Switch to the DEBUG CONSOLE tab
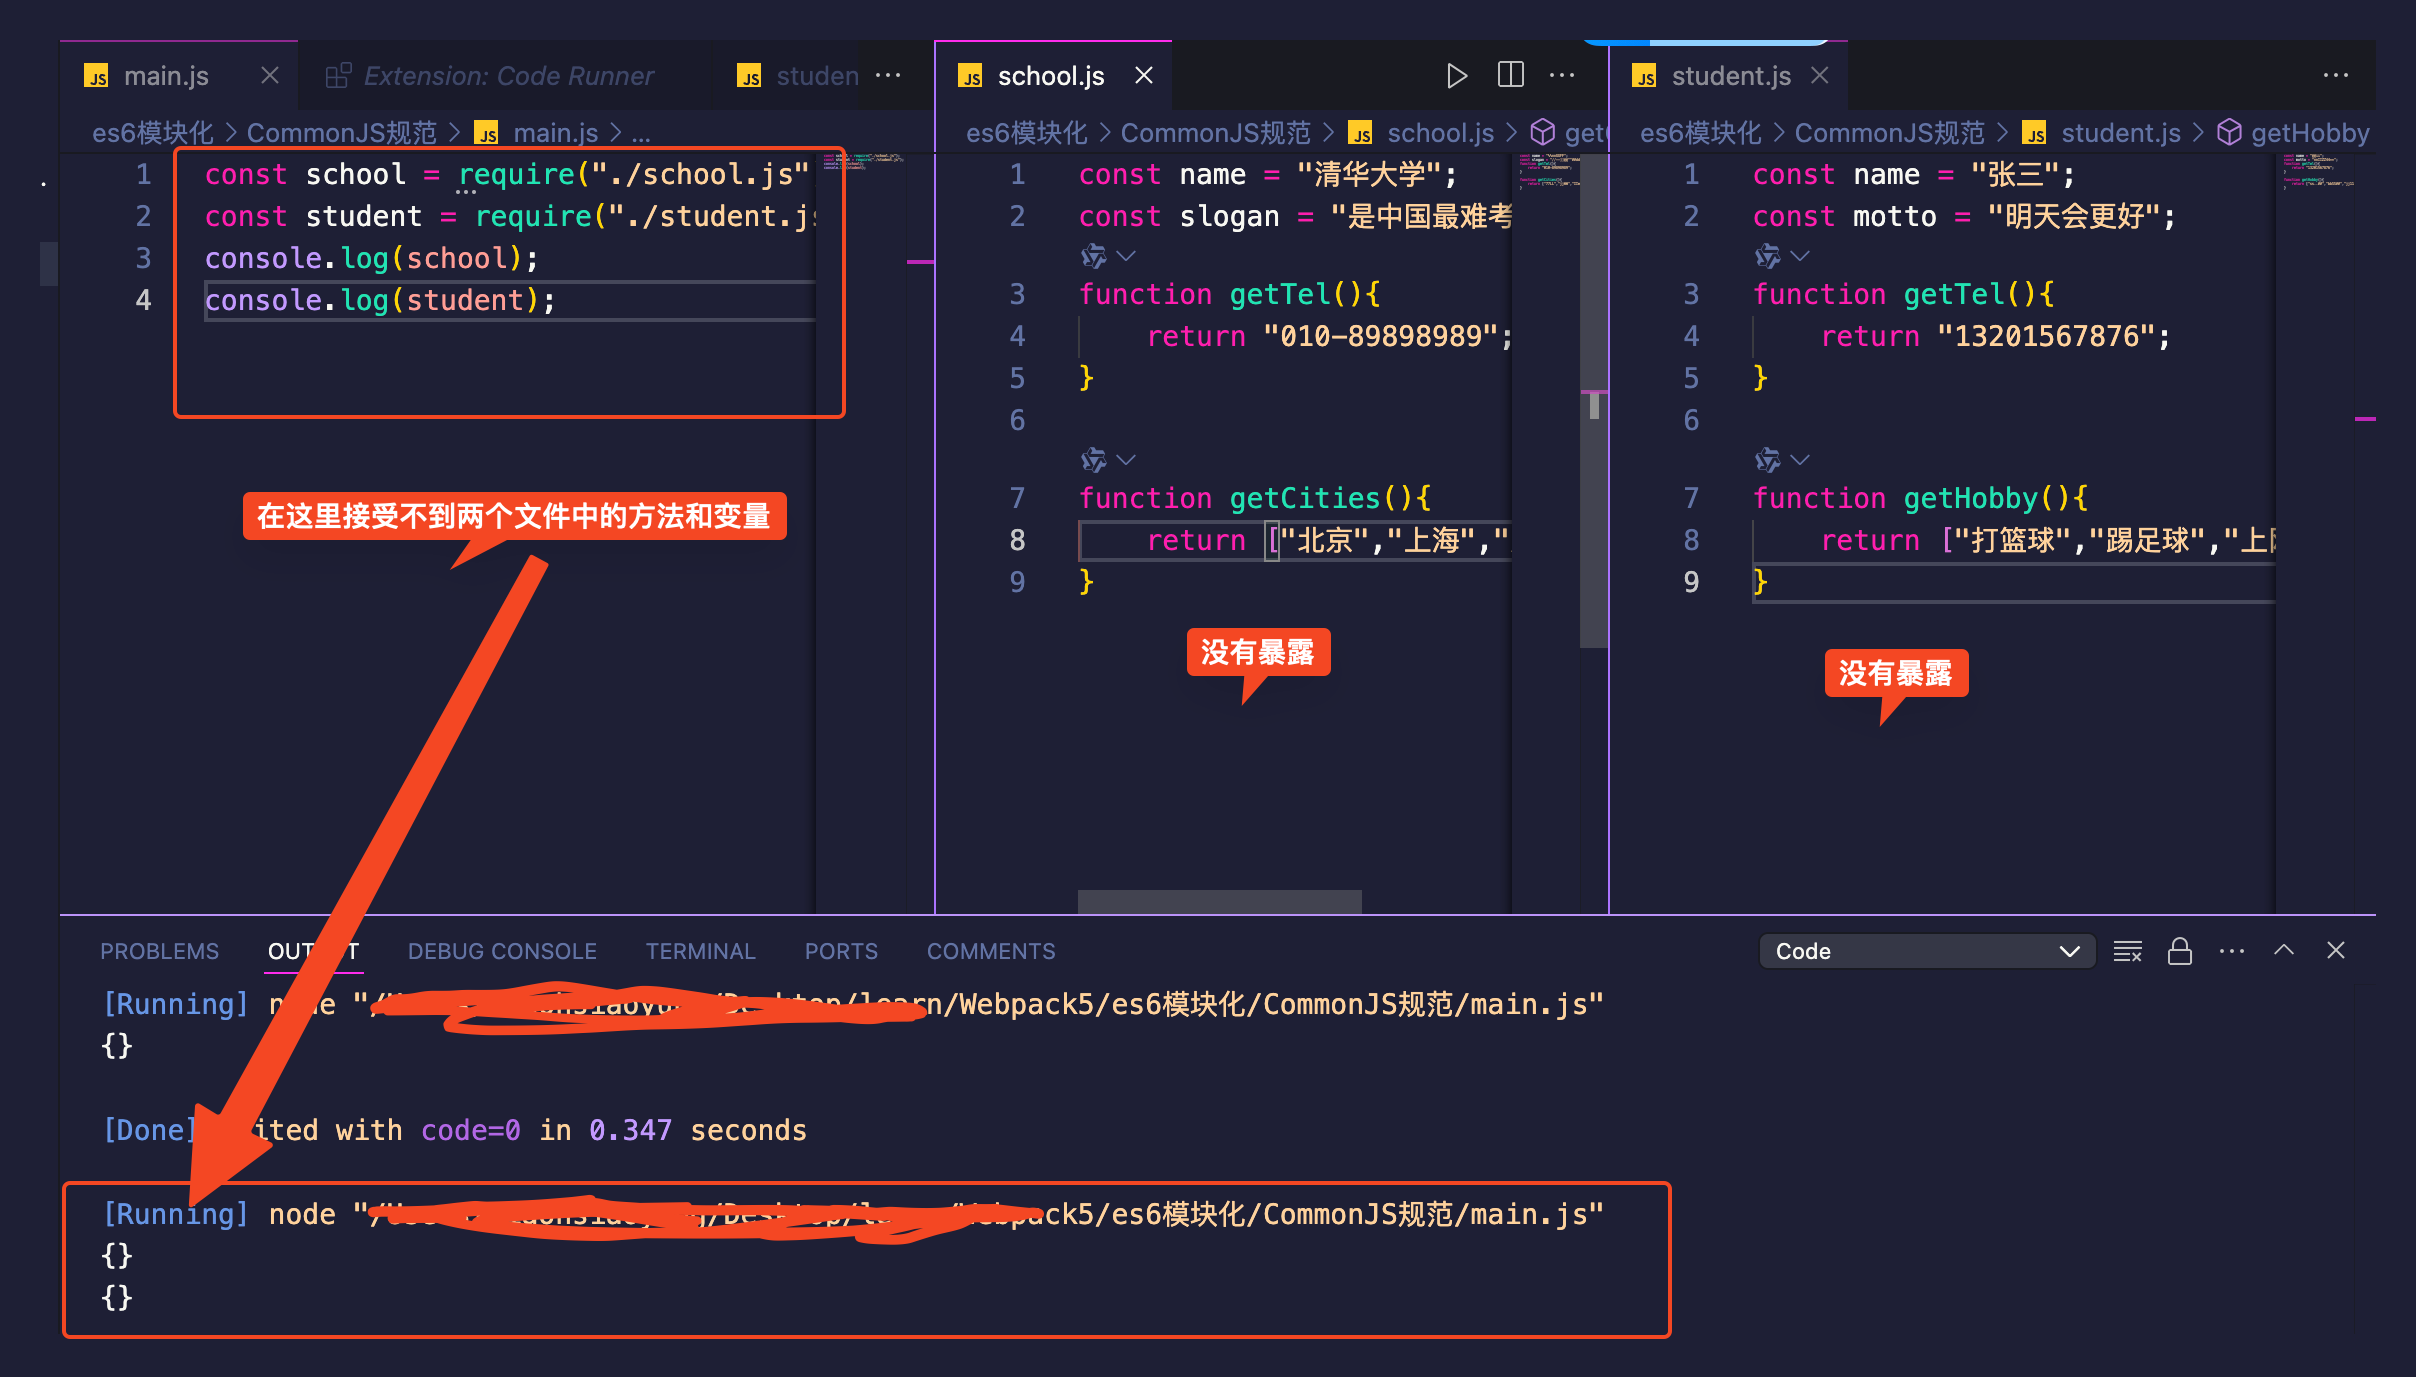The width and height of the screenshot is (2416, 1377). [x=502, y=951]
